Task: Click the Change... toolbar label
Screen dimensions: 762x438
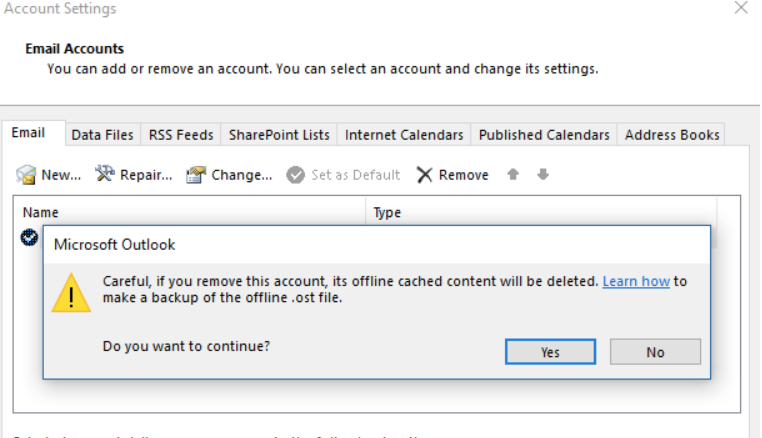Action: [x=242, y=175]
